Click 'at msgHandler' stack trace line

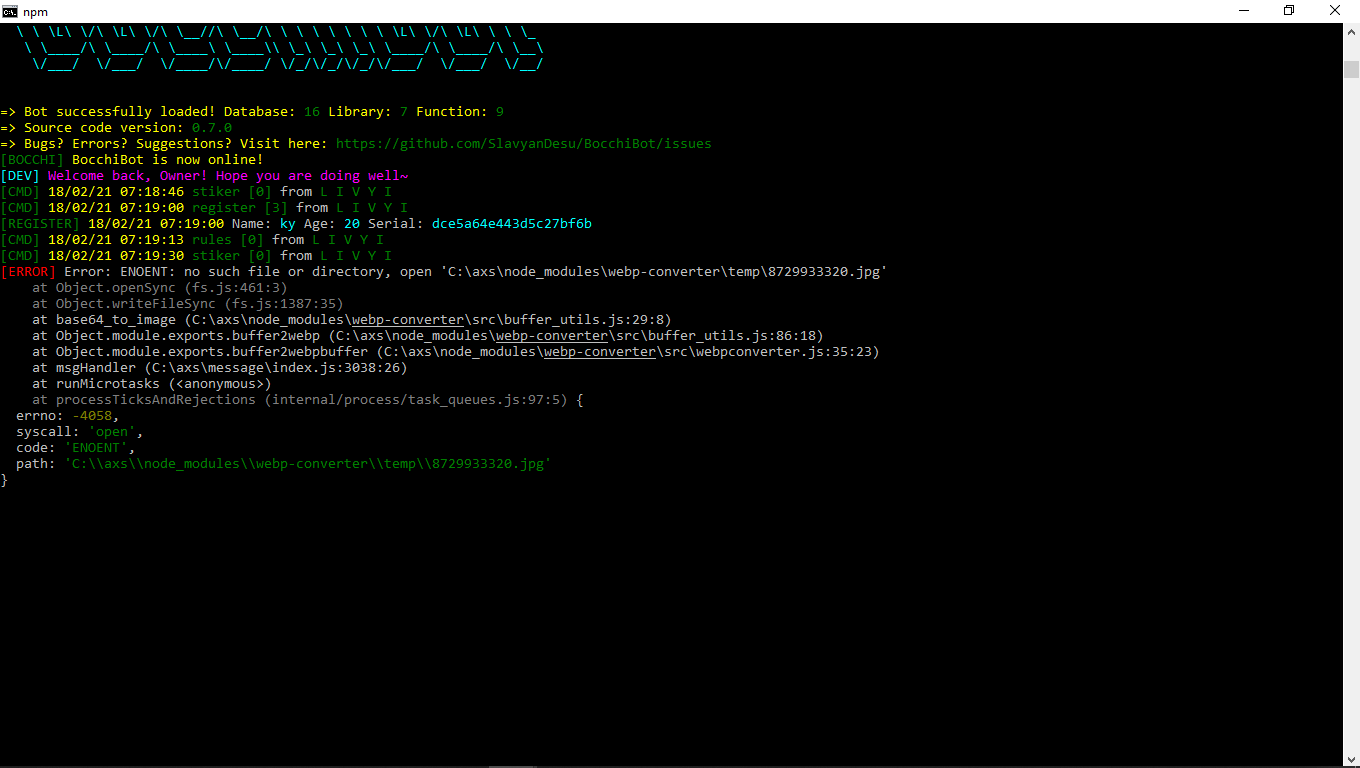[x=220, y=368]
